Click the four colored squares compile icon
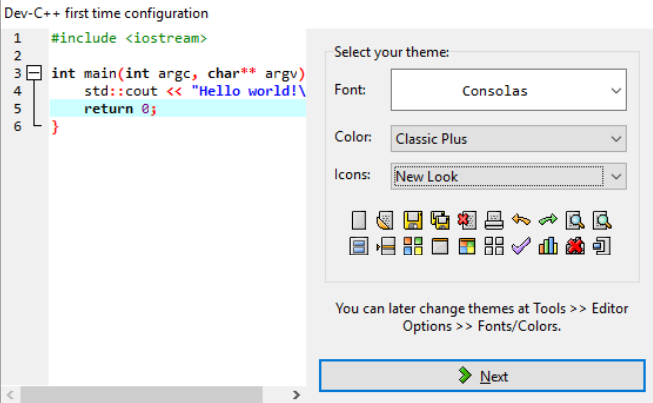653x403 pixels. point(413,246)
